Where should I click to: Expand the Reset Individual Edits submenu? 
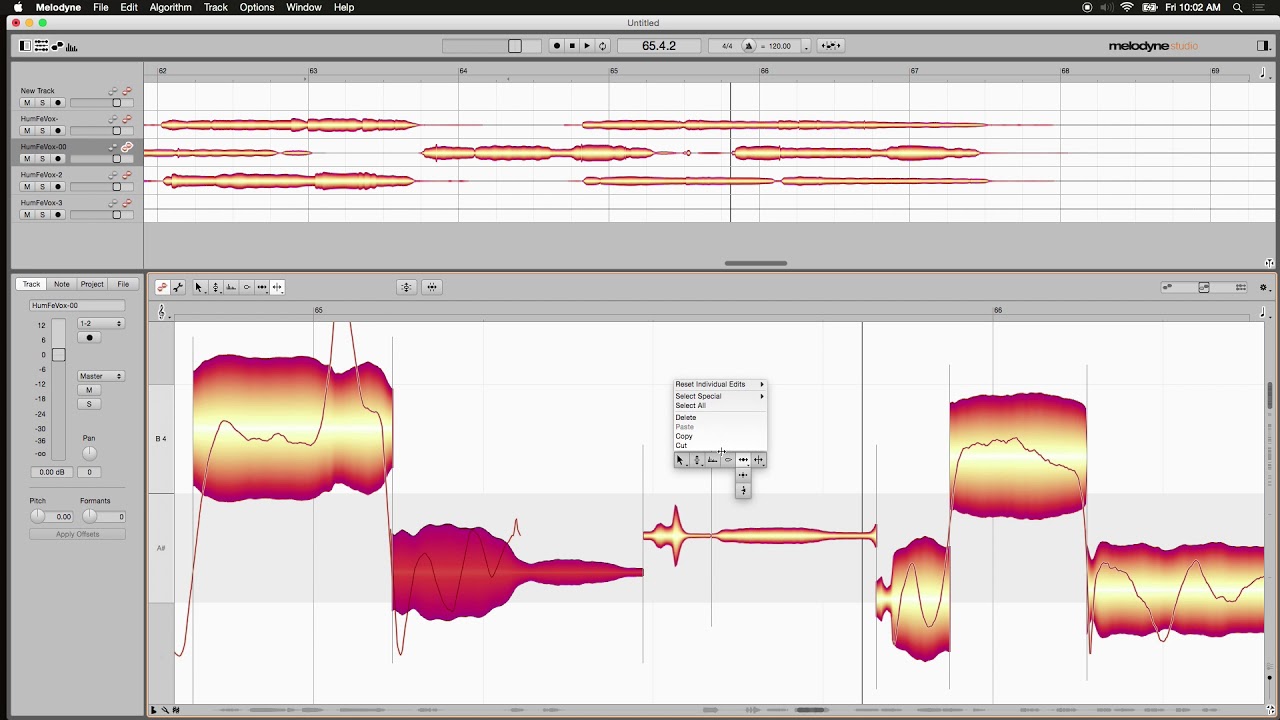pos(719,384)
